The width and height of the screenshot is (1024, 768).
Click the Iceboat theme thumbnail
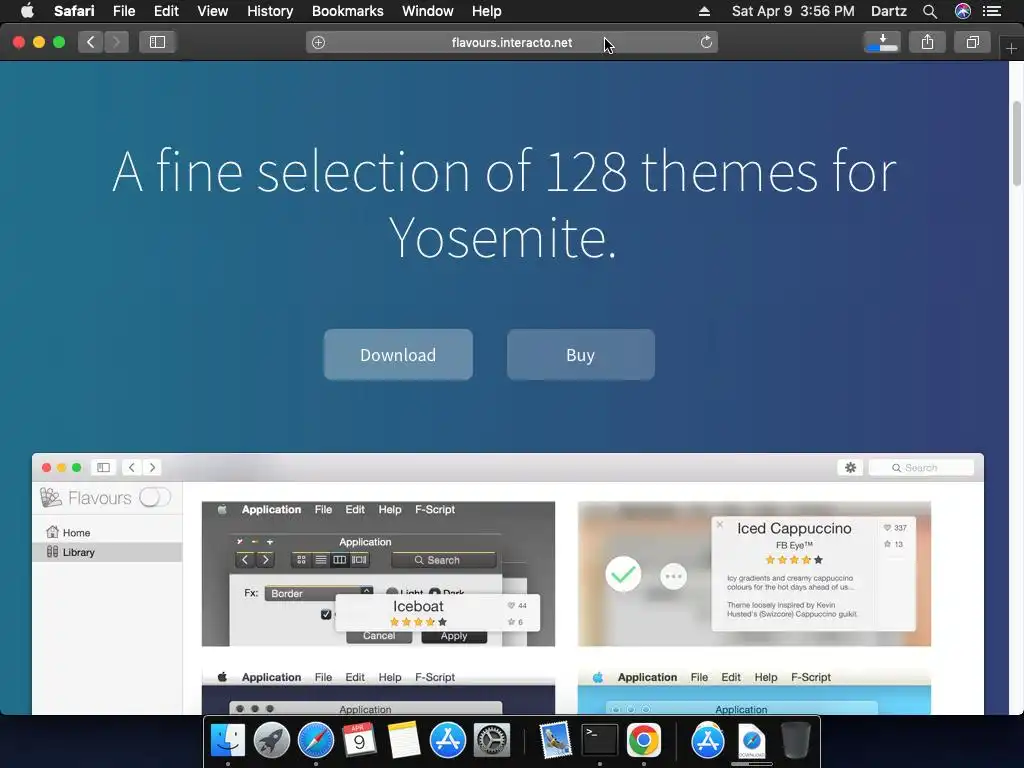coord(378,574)
